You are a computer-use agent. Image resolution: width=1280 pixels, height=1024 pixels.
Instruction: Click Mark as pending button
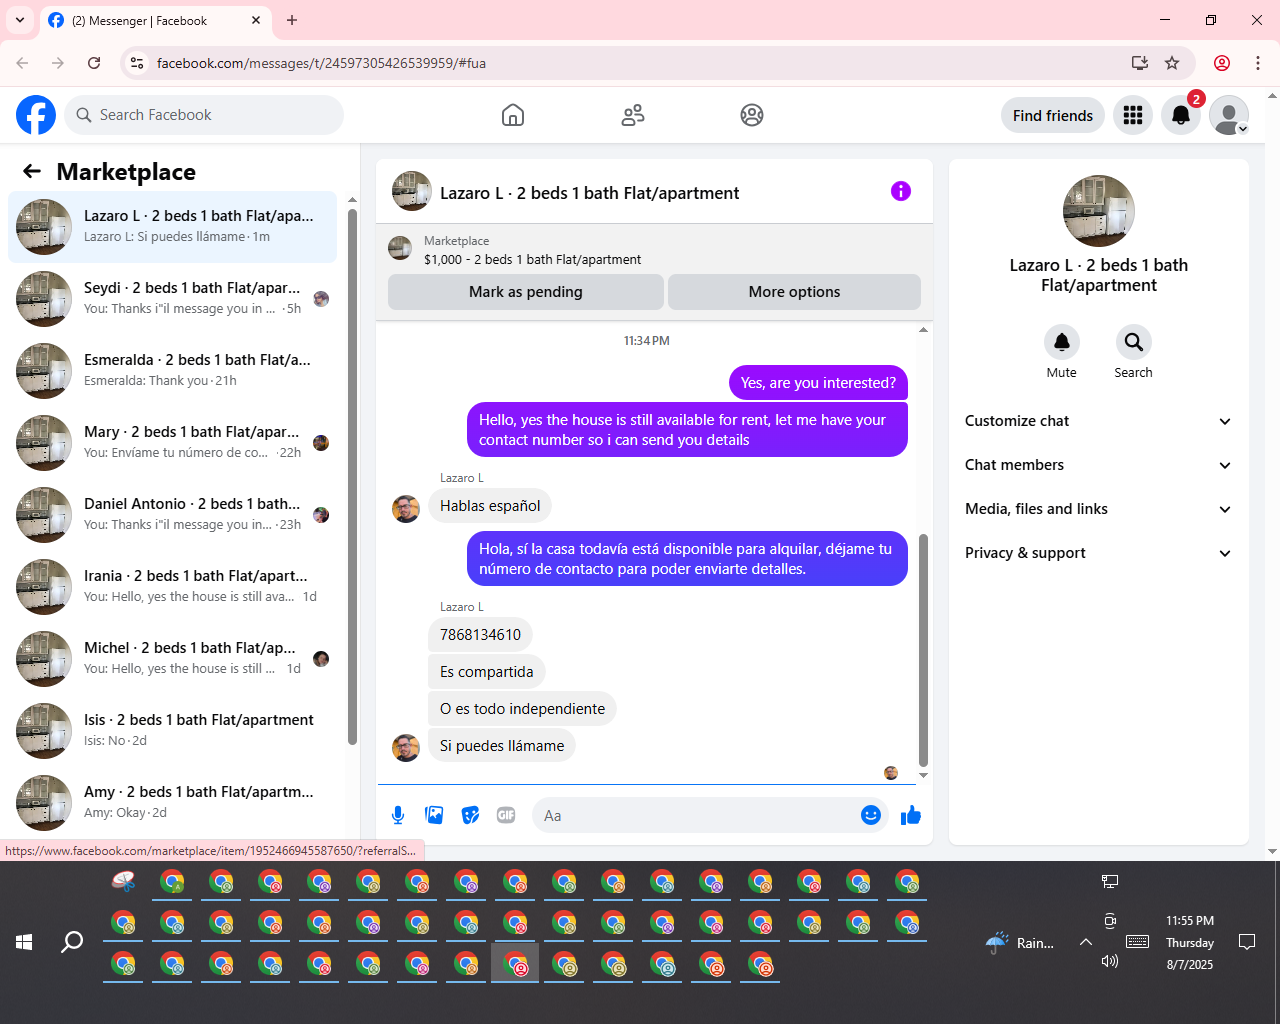[x=526, y=292]
